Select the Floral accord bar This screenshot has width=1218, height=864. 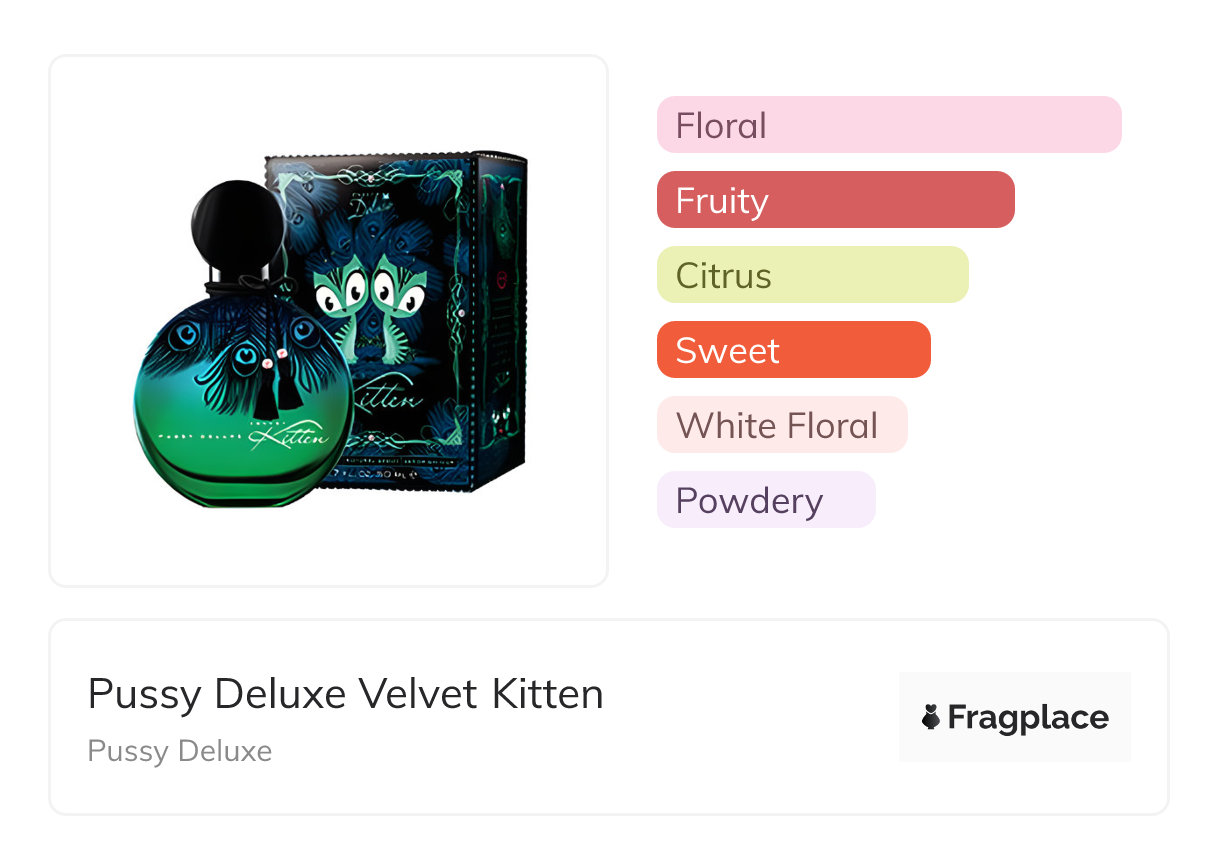888,125
